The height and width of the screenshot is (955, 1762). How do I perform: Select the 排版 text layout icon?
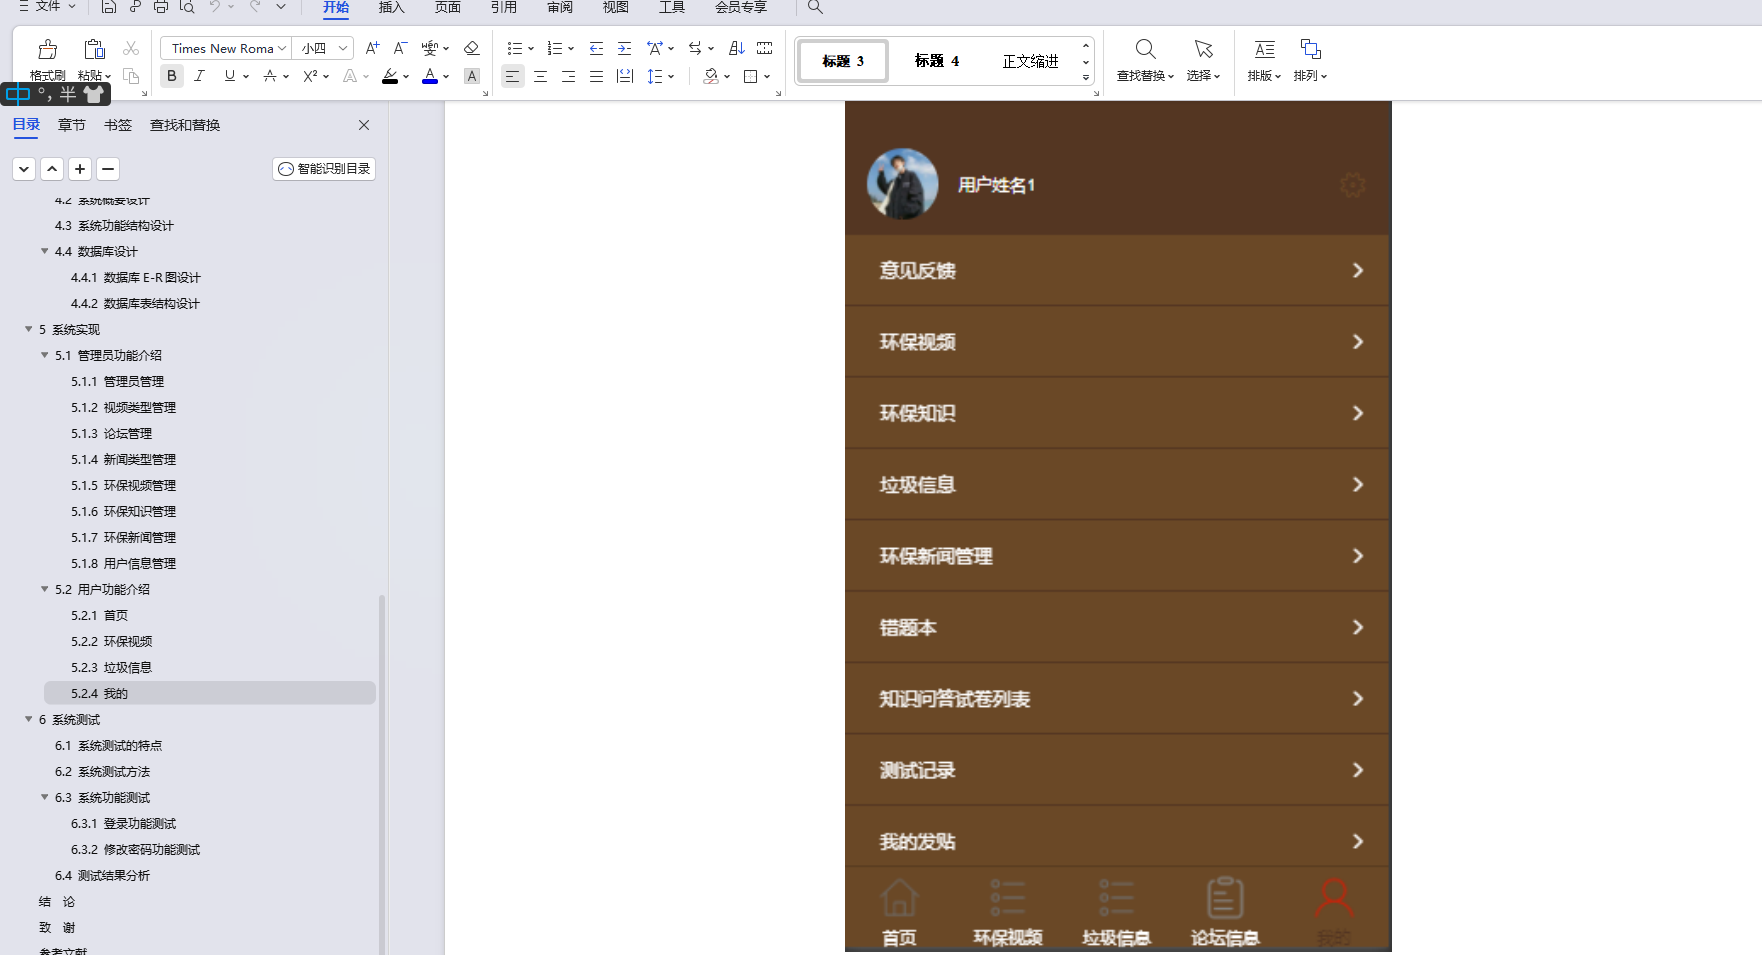tap(1264, 49)
